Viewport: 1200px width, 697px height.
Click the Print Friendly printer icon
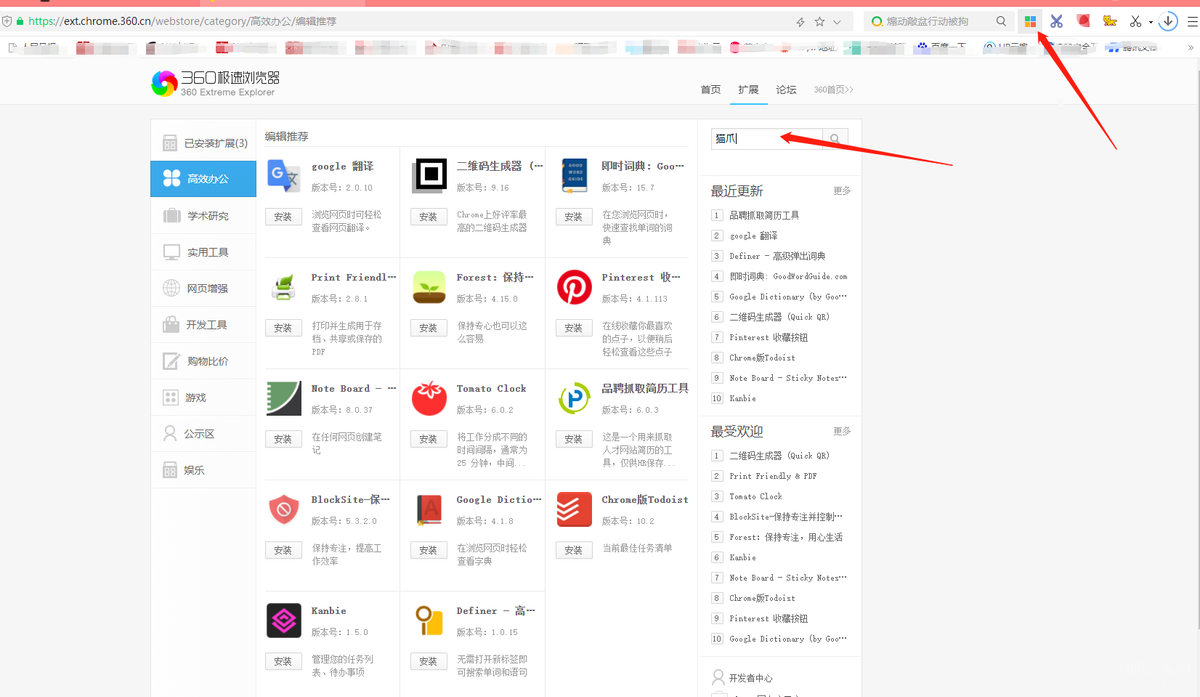click(x=284, y=287)
